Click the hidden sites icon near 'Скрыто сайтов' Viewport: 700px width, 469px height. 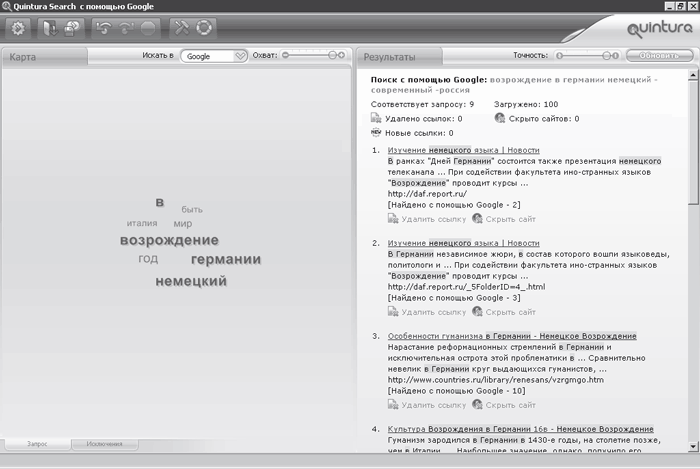(500, 118)
